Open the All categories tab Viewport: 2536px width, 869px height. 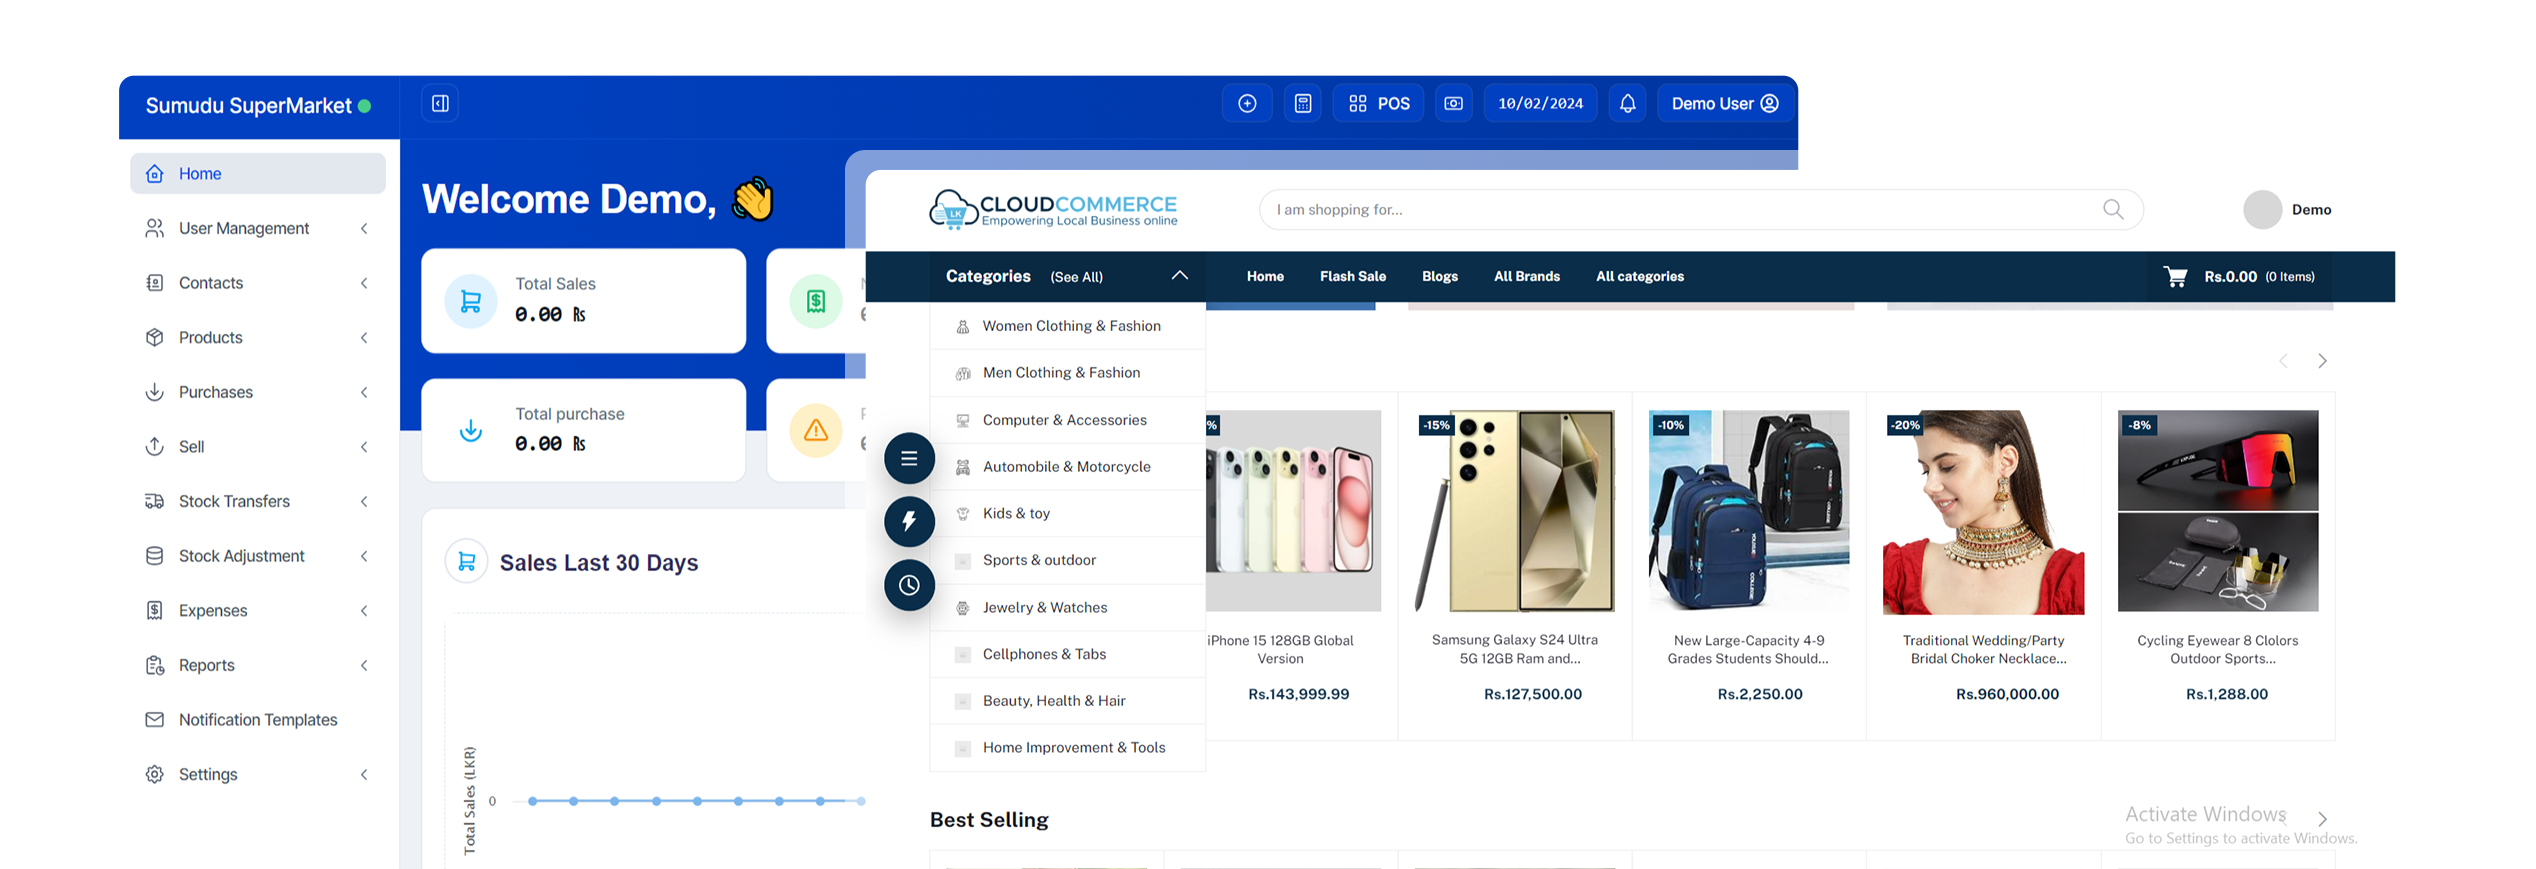click(1639, 276)
